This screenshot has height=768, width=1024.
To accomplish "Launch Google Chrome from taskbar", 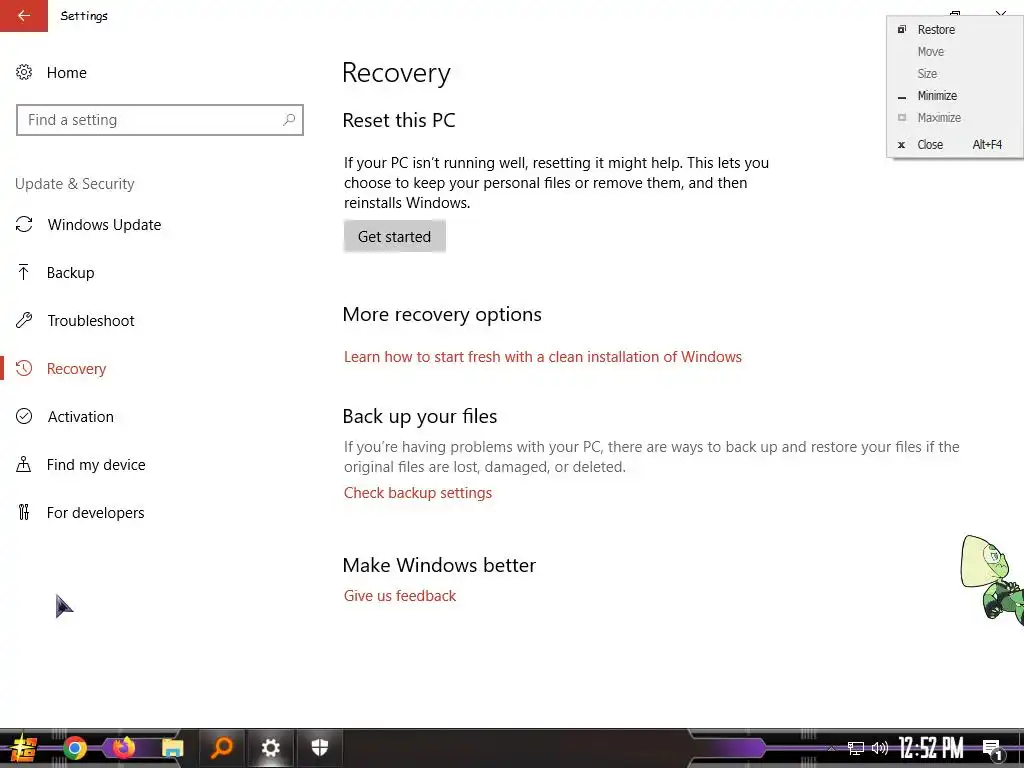I will coord(75,748).
